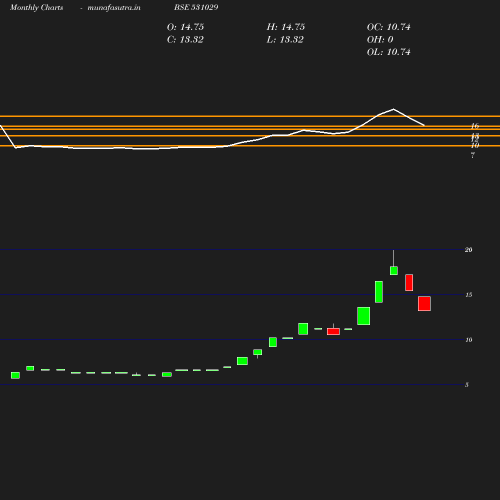The width and height of the screenshot is (500, 500).
Task: Click the munafasutra.in watermark label
Action: [114, 7]
